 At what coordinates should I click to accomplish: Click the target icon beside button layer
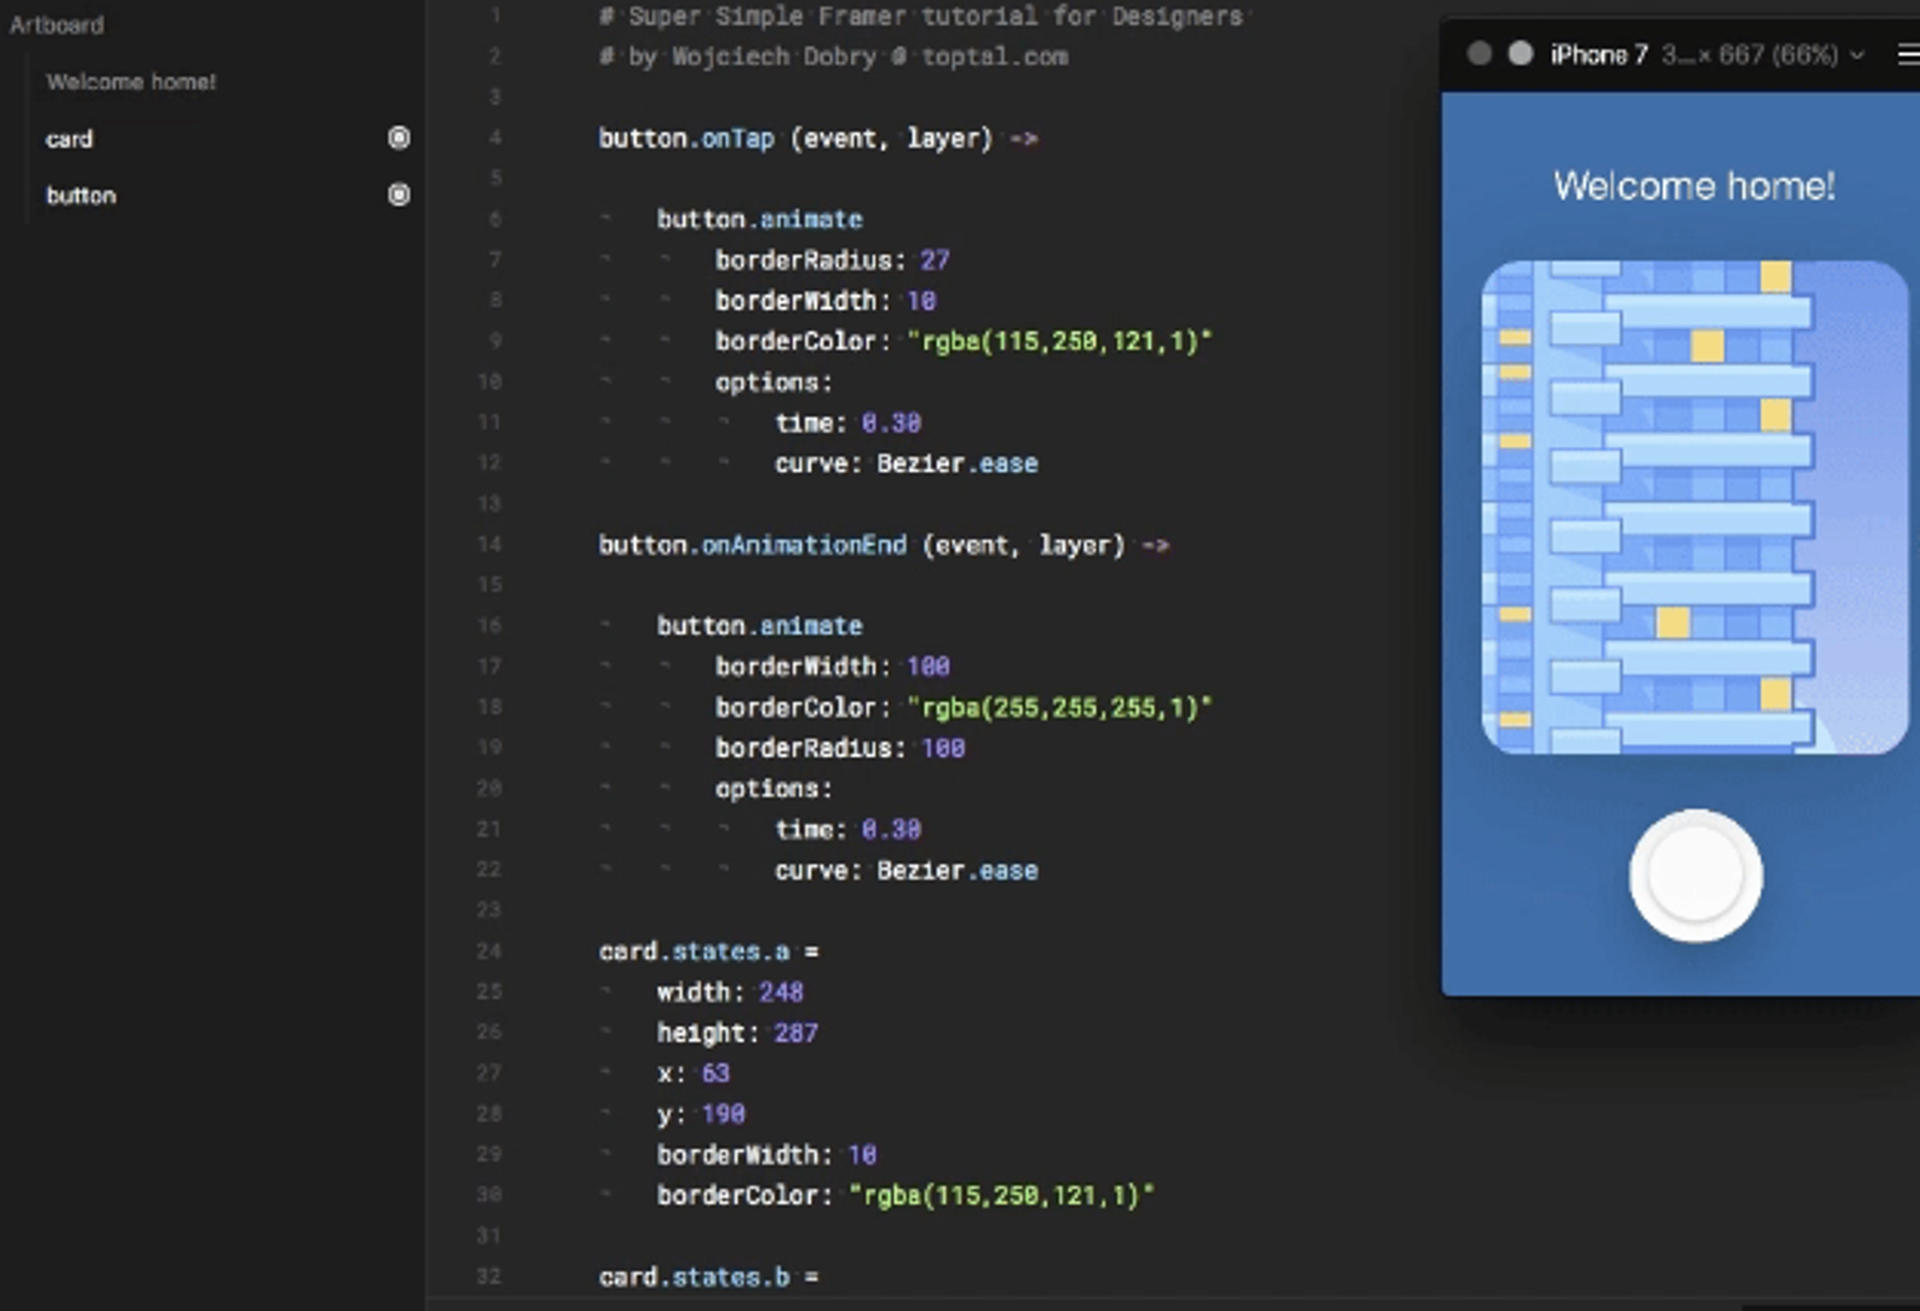398,195
